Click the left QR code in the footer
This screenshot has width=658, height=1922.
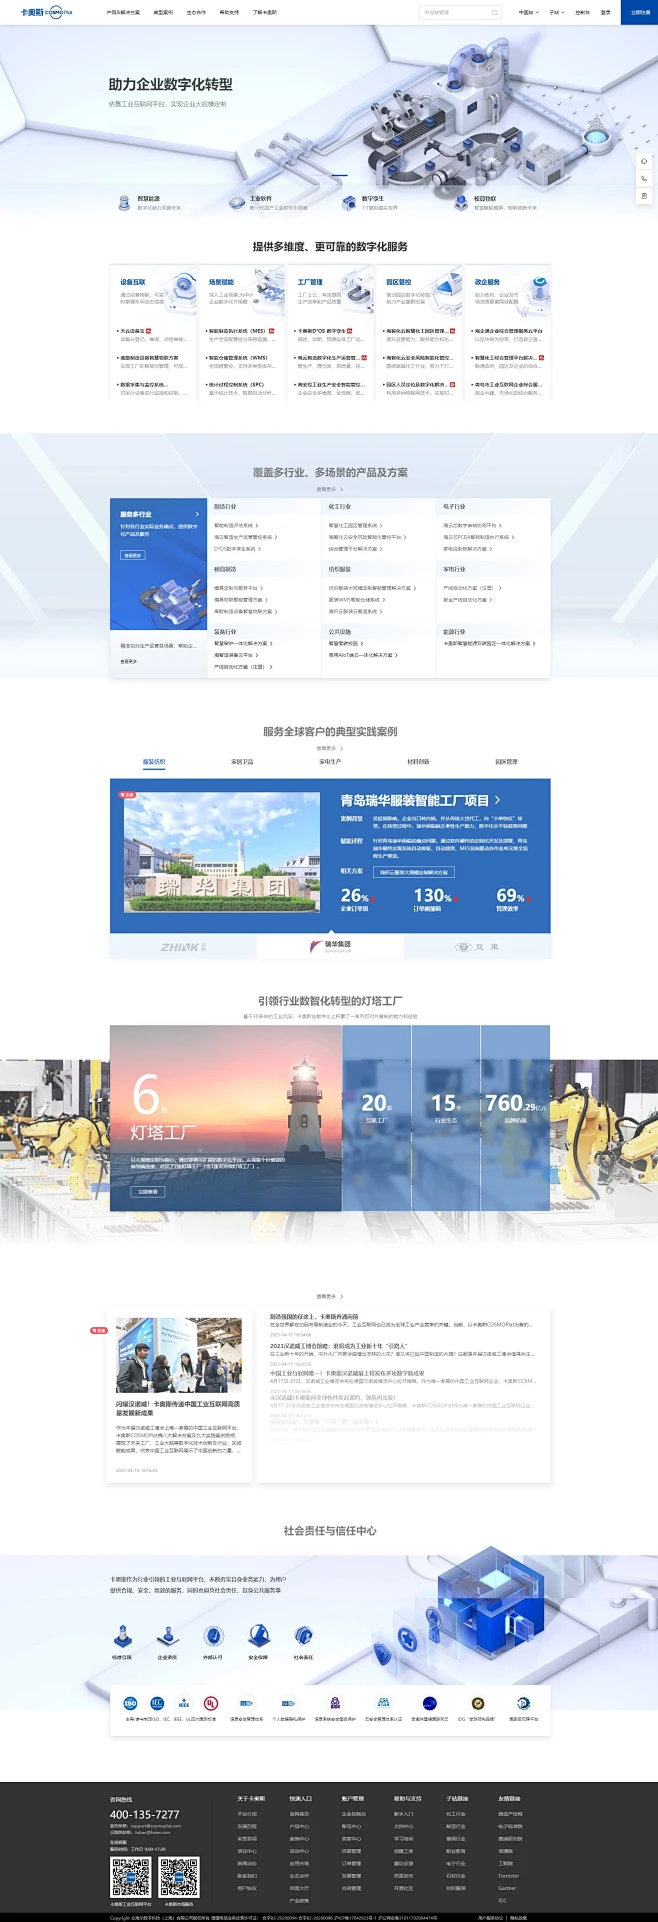131,1877
